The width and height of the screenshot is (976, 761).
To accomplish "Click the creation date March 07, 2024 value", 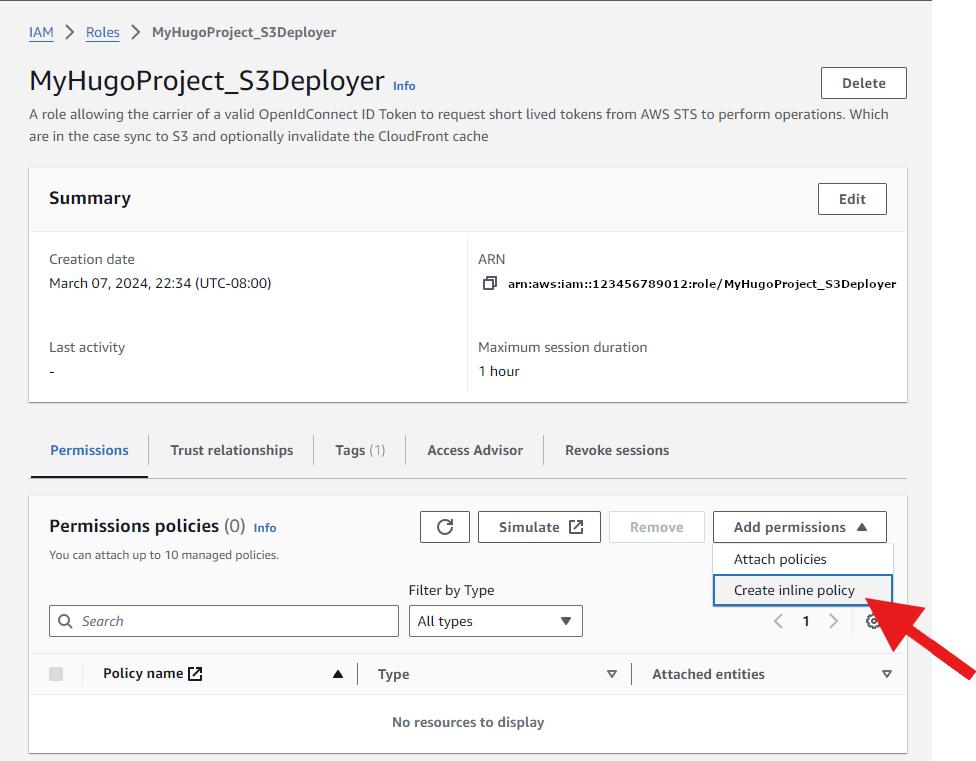I will (x=160, y=283).
